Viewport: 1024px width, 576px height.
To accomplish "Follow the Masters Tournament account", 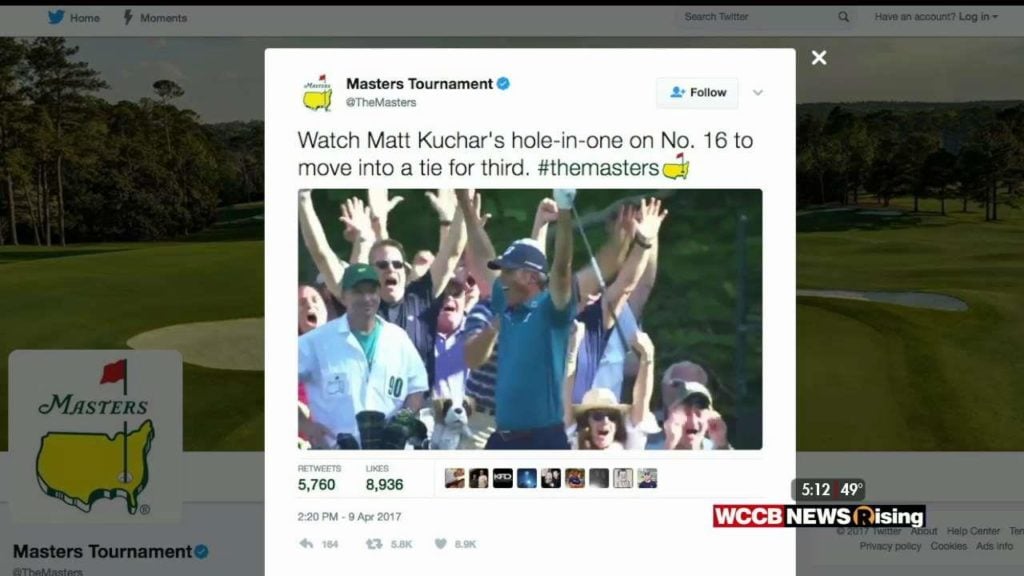I will (697, 93).
